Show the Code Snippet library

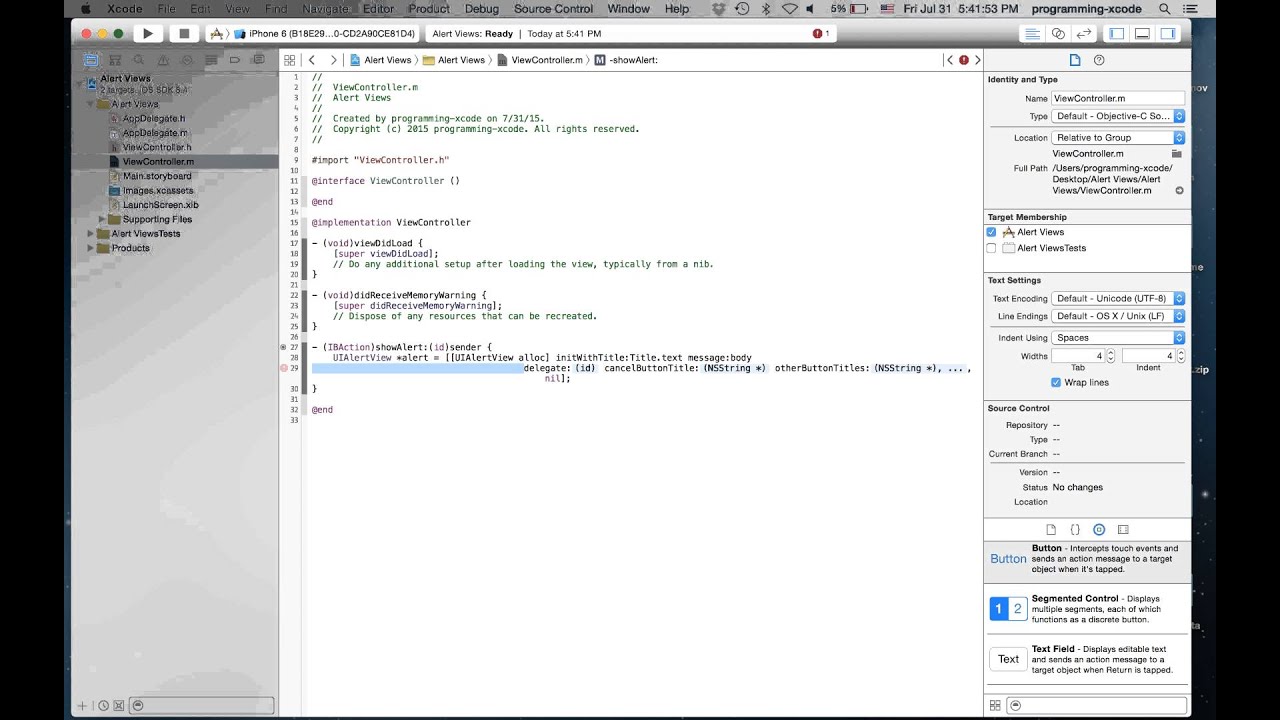tap(1075, 529)
